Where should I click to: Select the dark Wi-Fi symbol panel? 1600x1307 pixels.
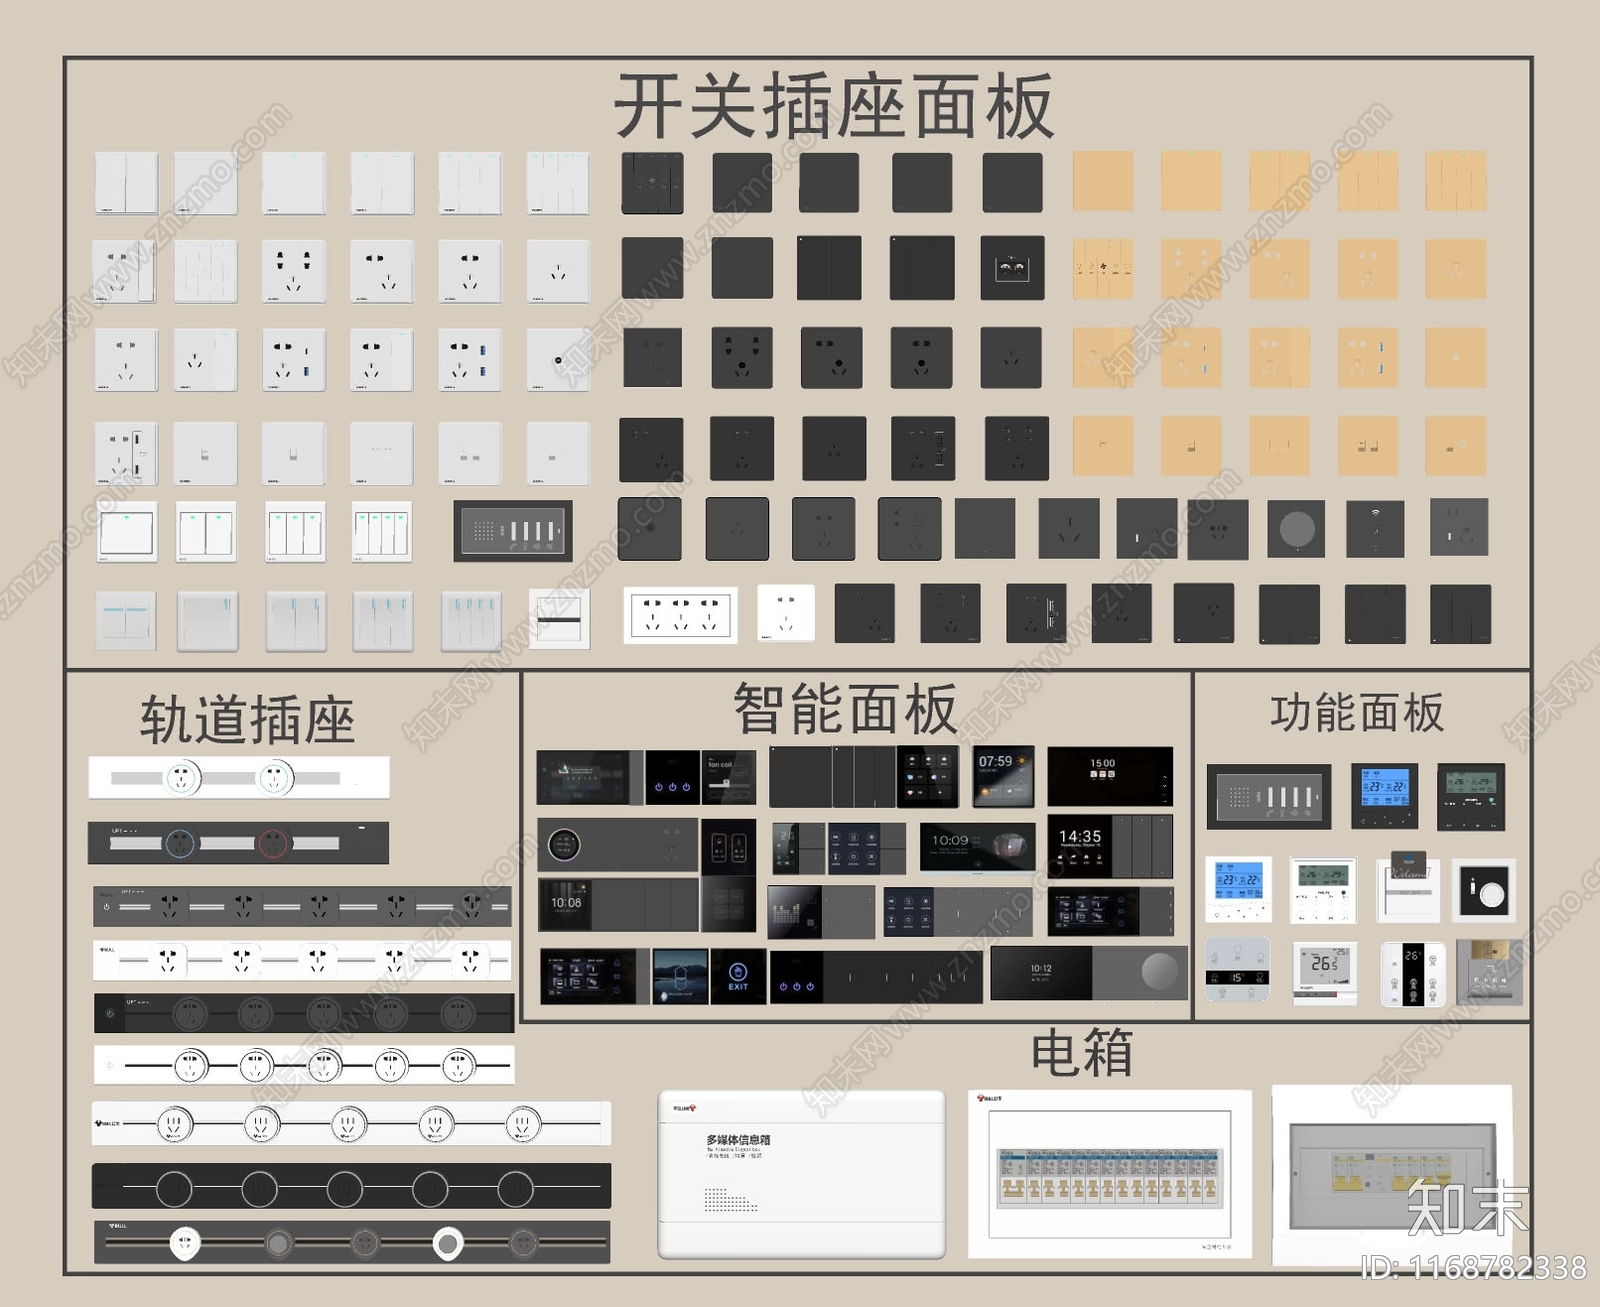(x=1375, y=529)
